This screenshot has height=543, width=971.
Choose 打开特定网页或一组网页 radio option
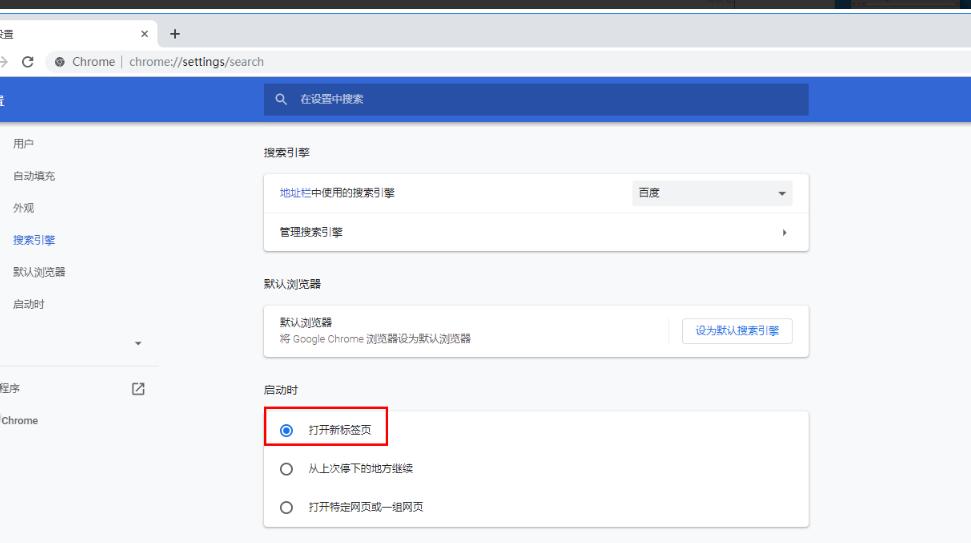pos(287,508)
